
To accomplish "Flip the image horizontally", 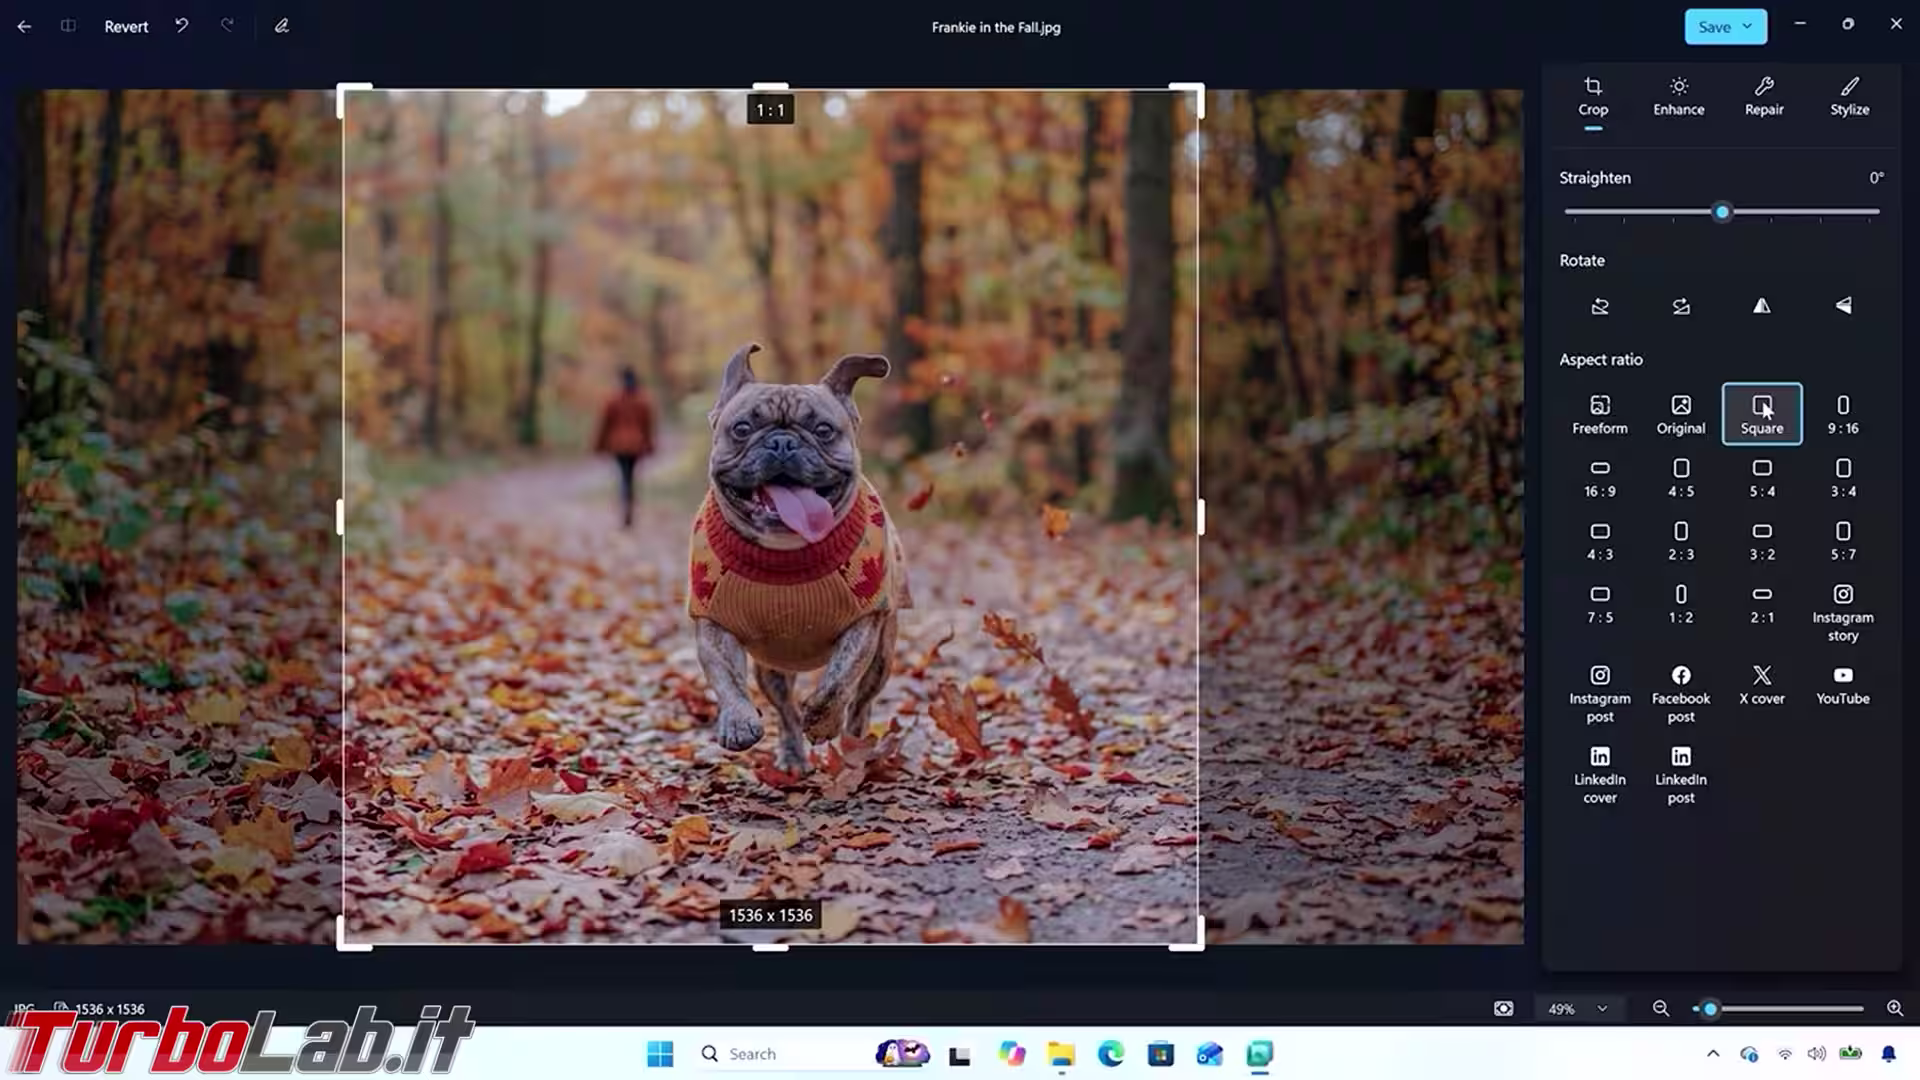I will [1762, 306].
